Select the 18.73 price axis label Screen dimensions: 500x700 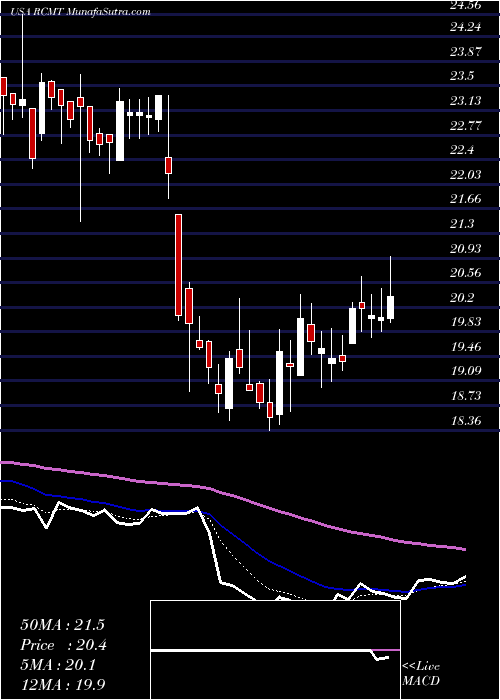(466, 396)
